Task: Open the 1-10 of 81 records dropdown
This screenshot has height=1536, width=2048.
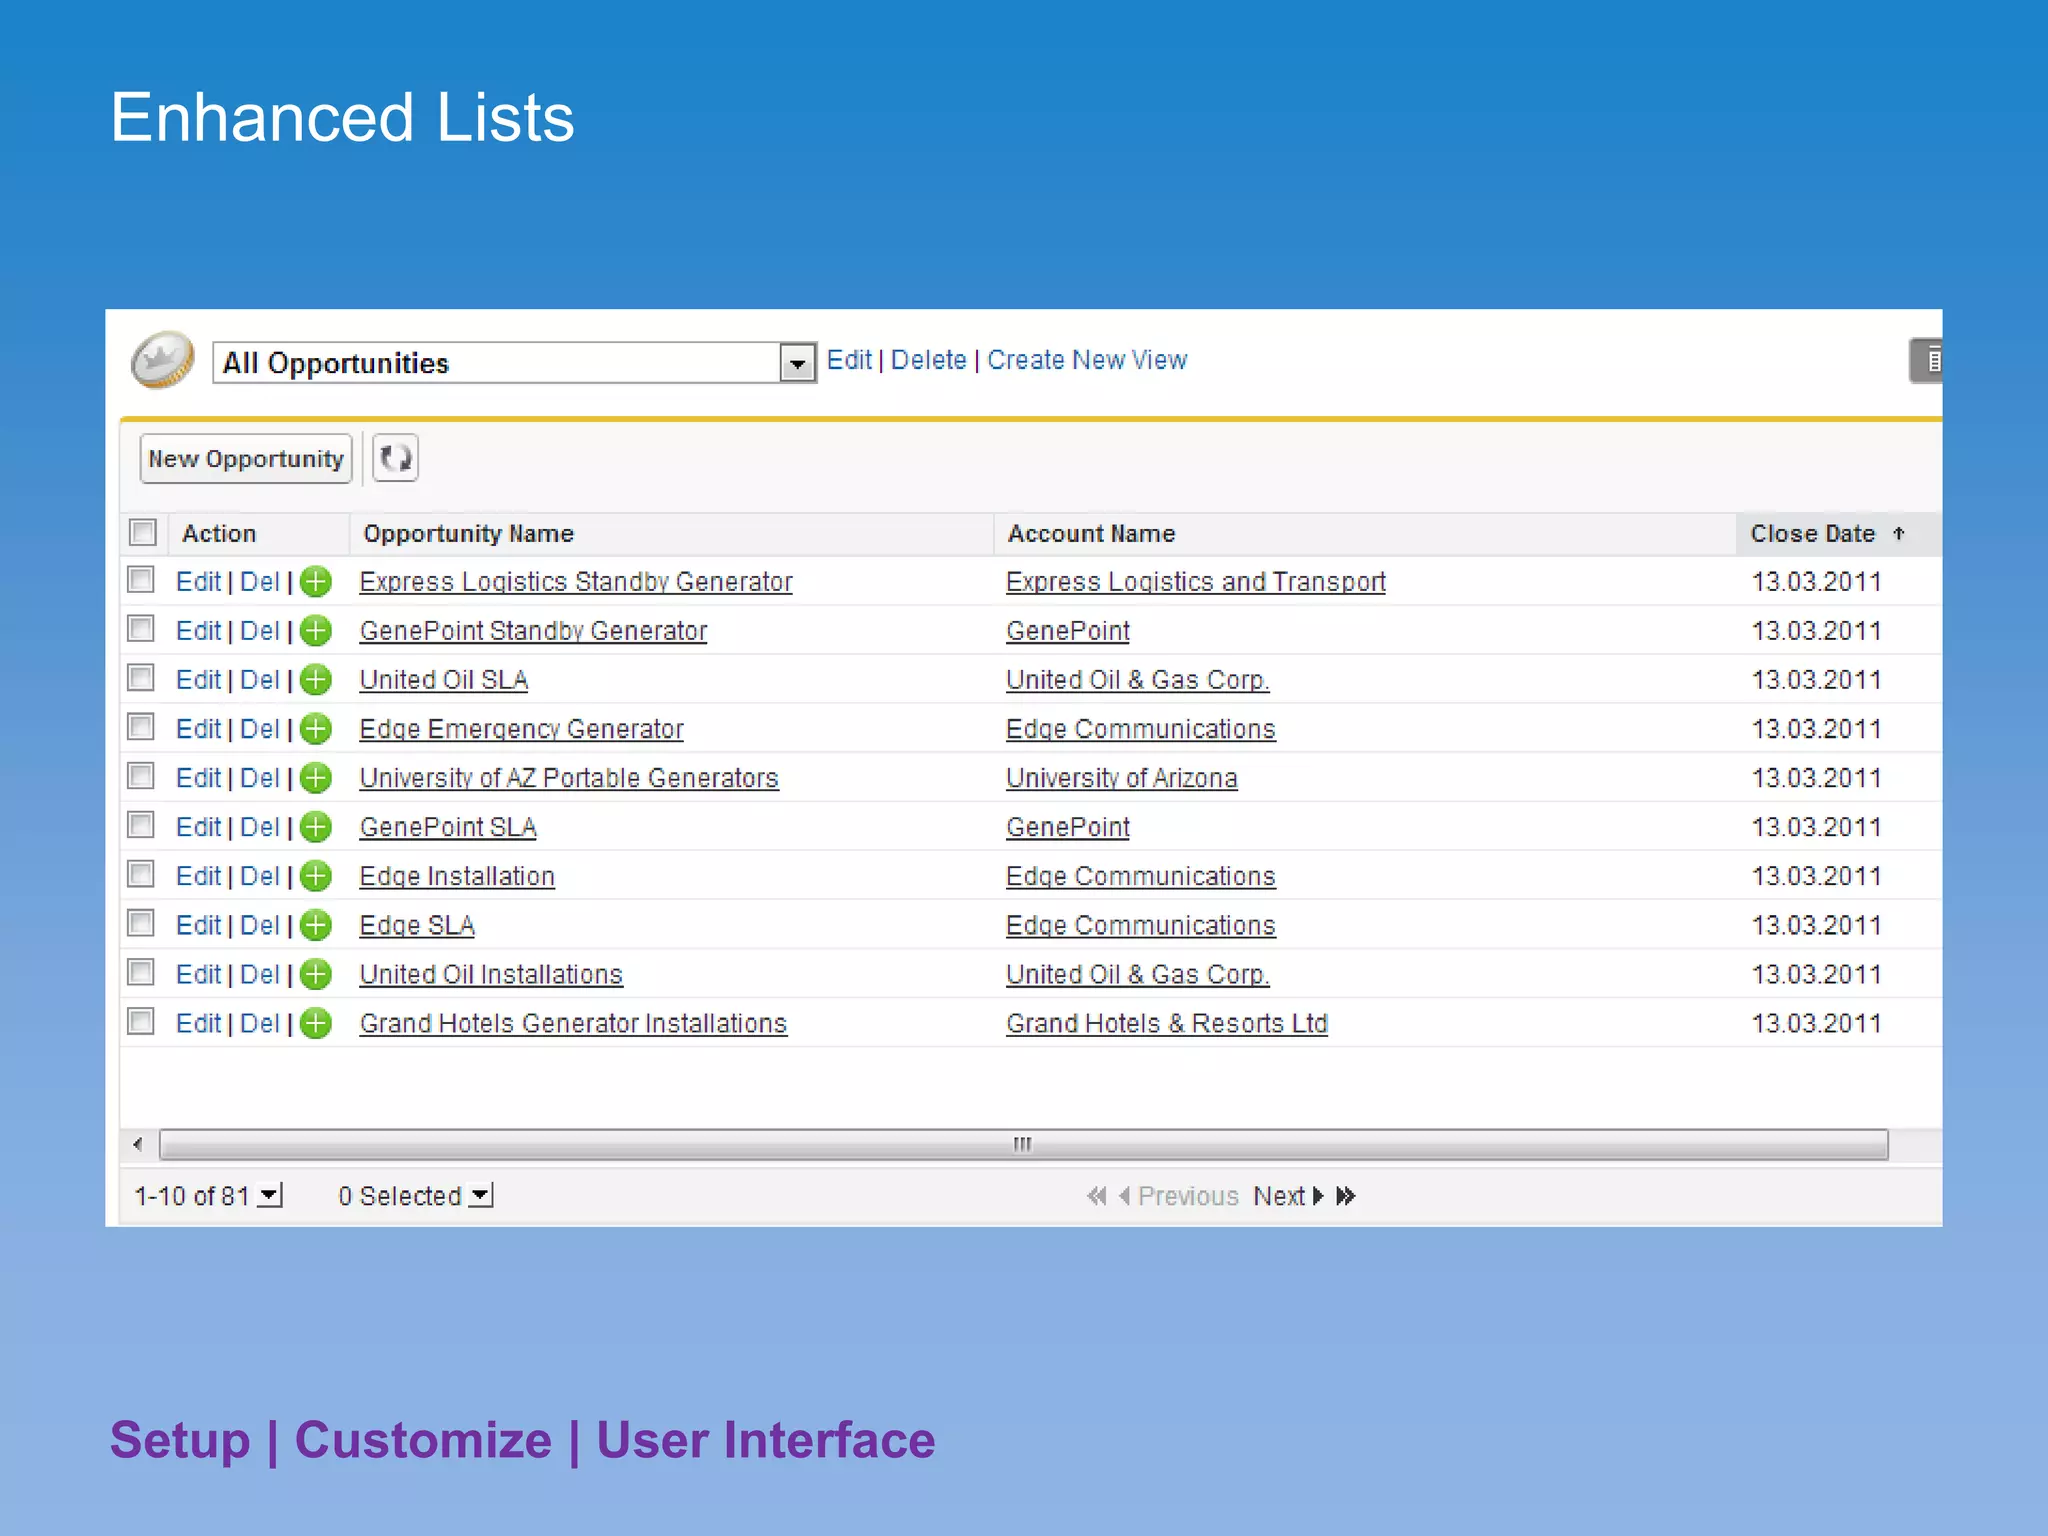Action: pos(270,1195)
